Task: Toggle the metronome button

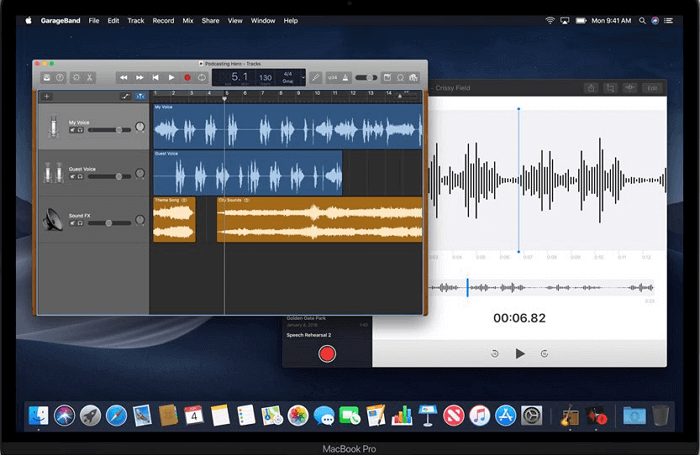Action: click(345, 77)
